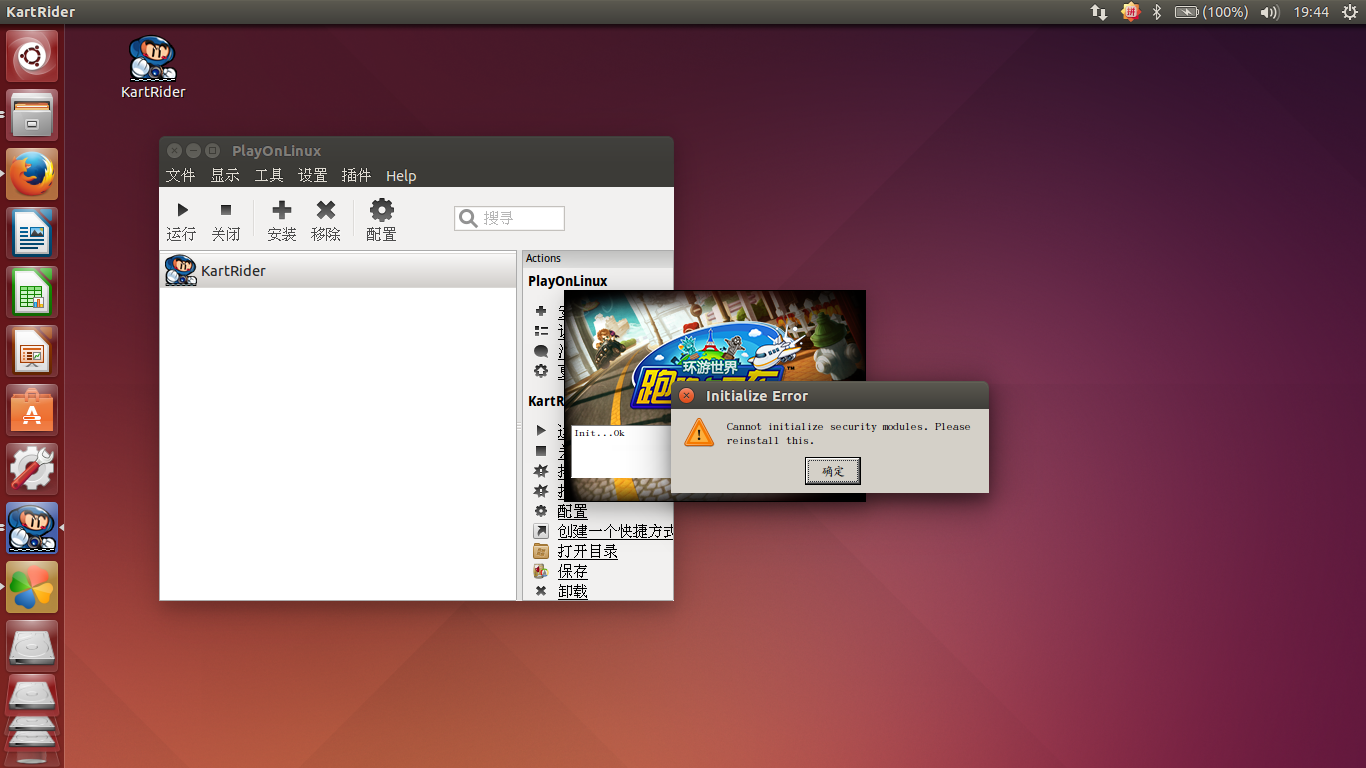Open the 文件 menu in PlayOnLinux
Image resolution: width=1366 pixels, height=768 pixels.
click(x=181, y=176)
